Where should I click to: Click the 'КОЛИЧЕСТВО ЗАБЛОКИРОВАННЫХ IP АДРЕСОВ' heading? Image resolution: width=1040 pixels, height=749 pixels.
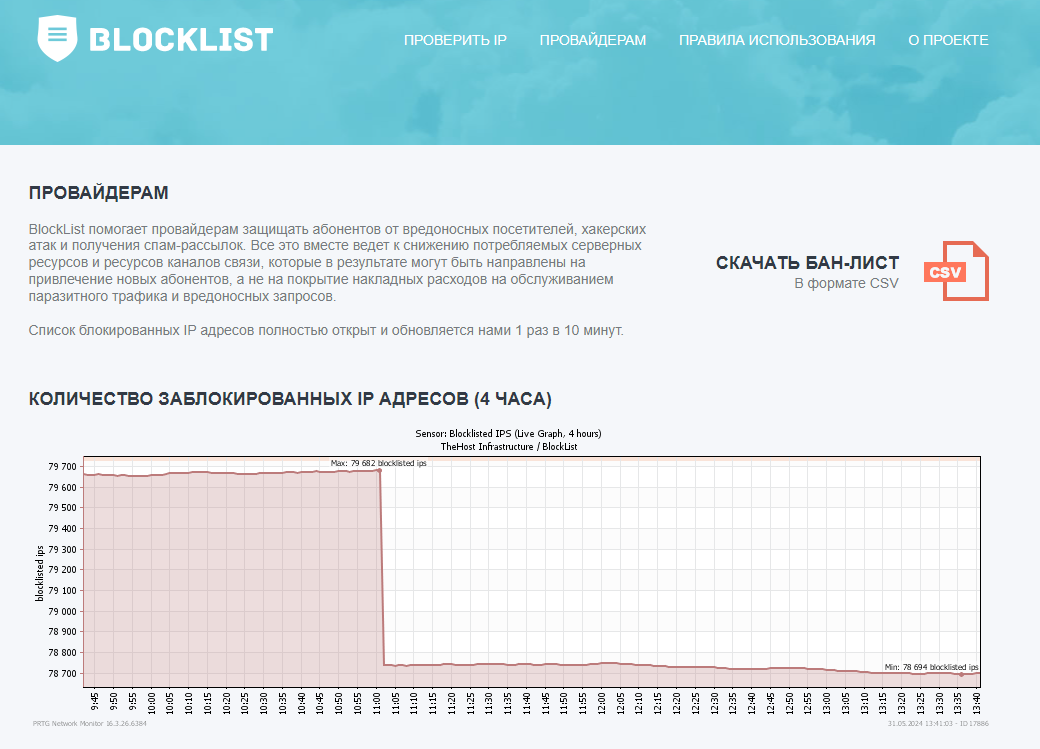click(290, 399)
